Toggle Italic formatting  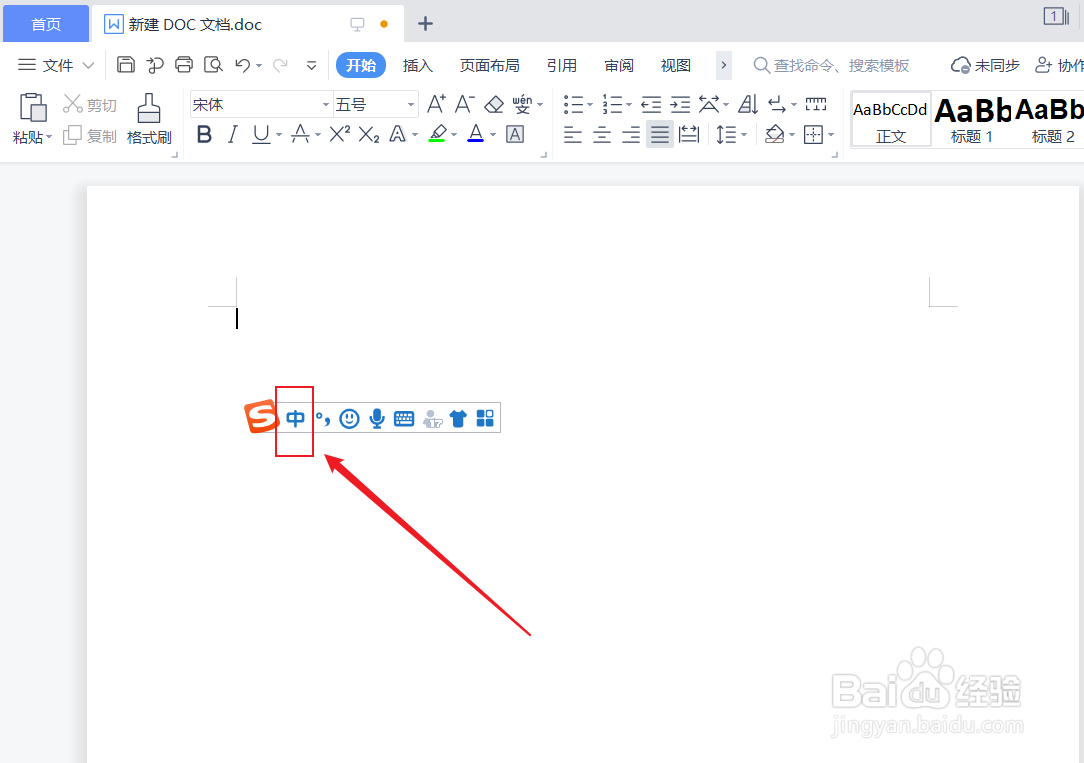[x=233, y=134]
